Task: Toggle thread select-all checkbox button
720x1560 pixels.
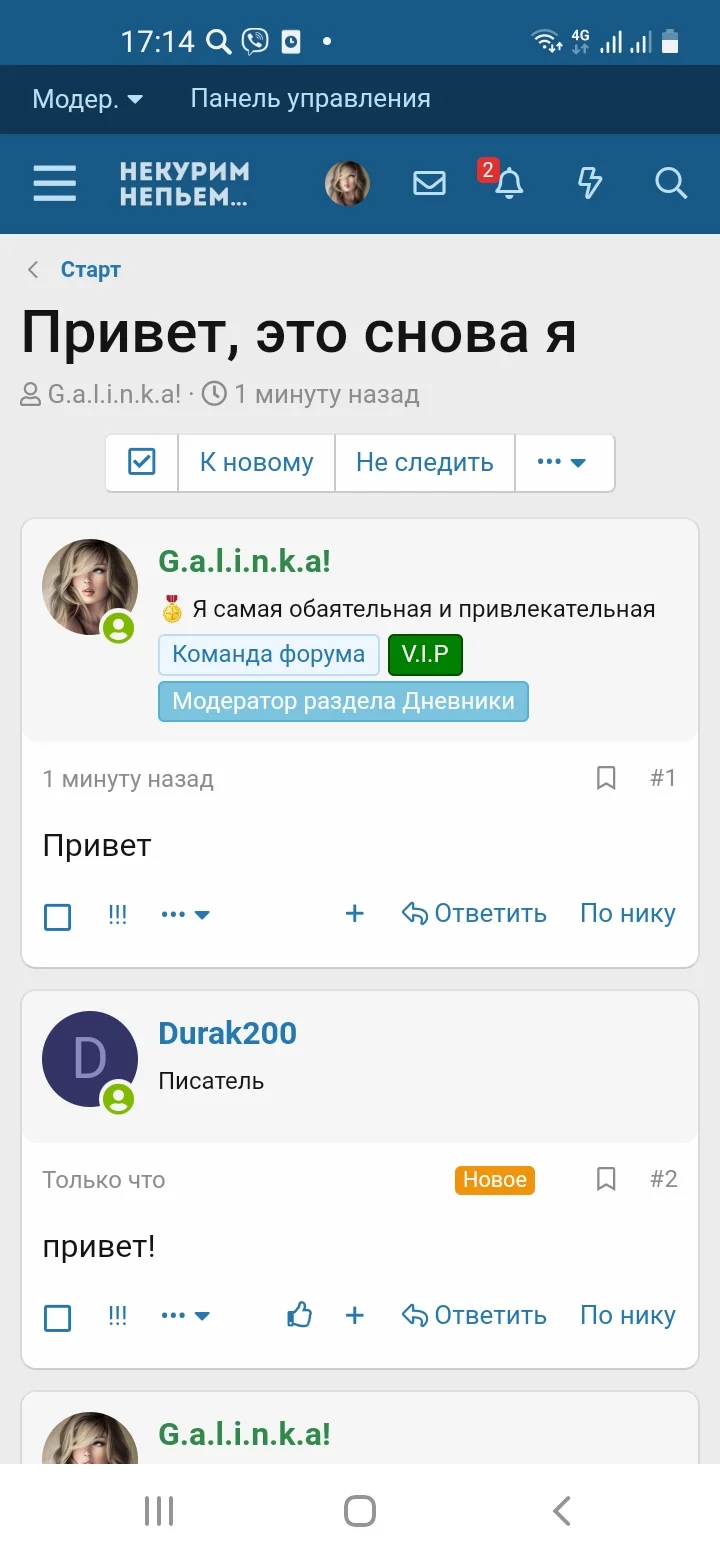Action: tap(142, 462)
